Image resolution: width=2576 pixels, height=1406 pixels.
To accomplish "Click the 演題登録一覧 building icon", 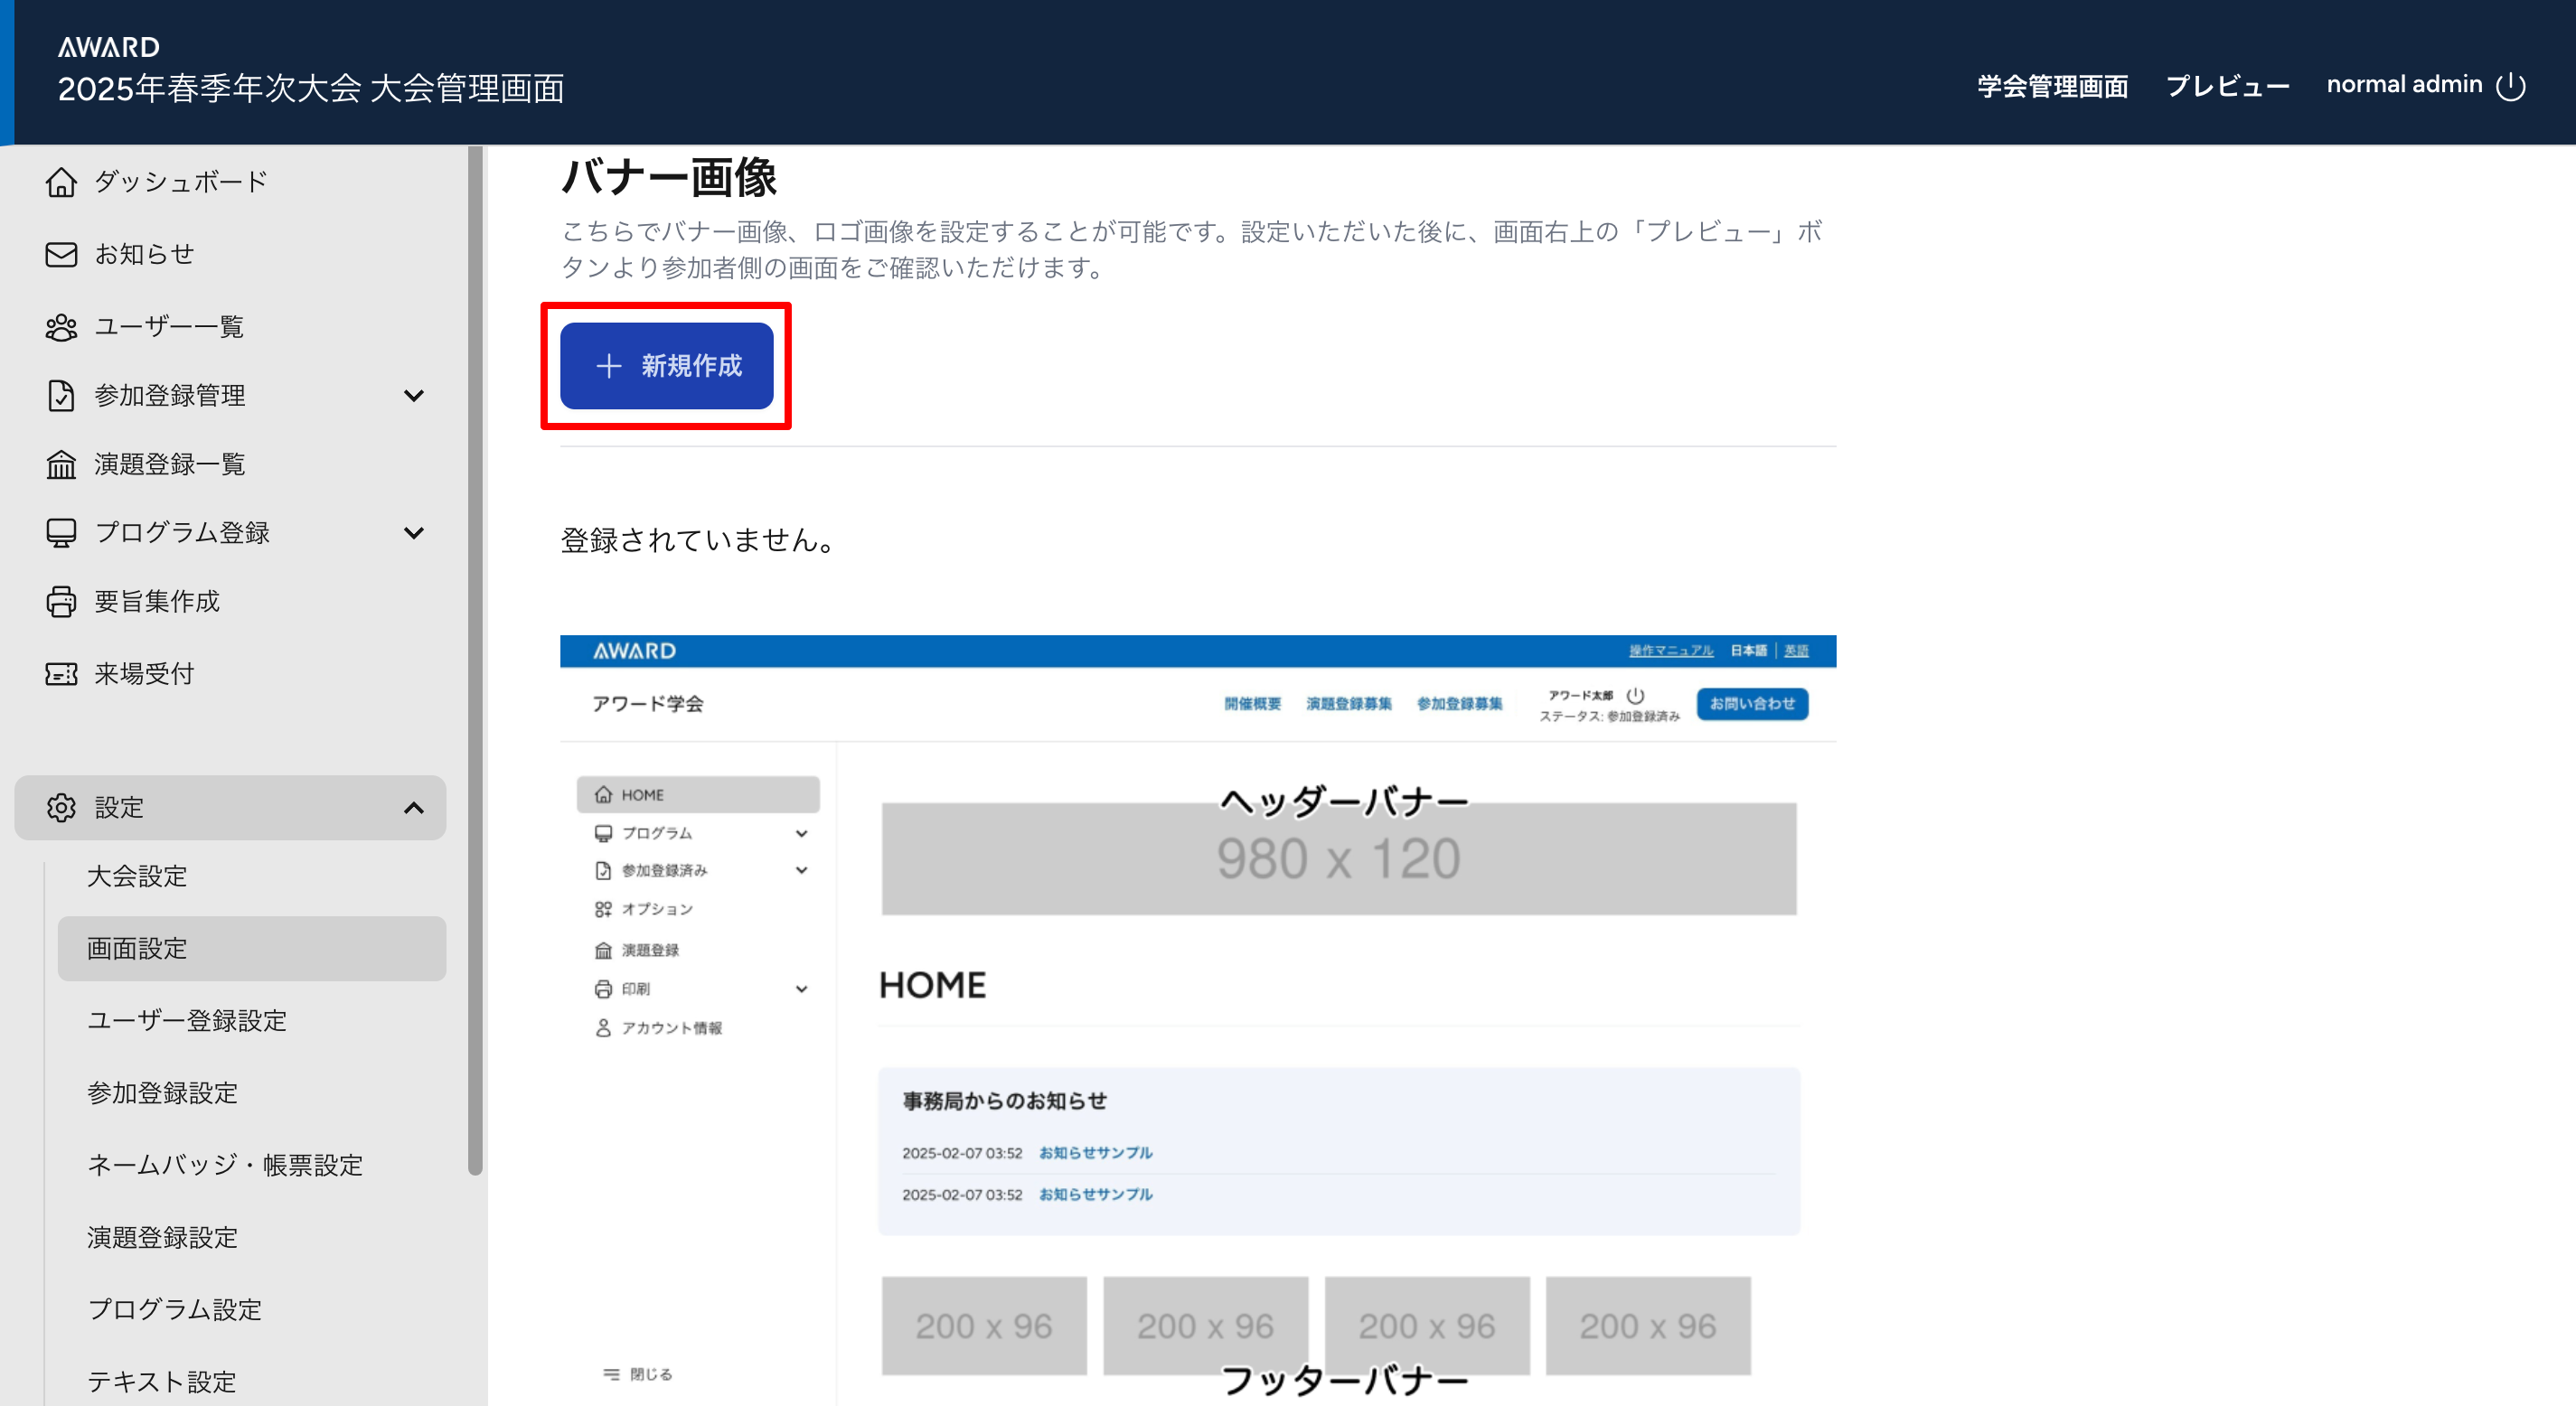I will [x=61, y=464].
